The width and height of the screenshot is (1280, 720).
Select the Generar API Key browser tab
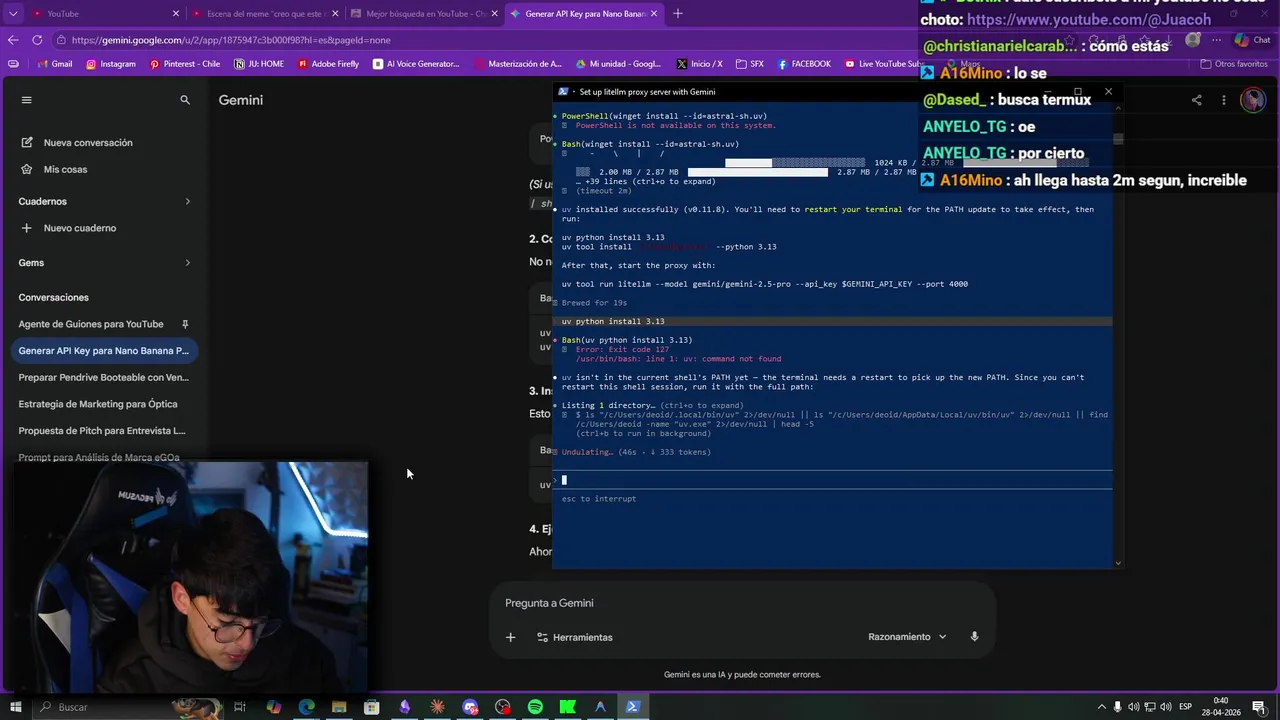(x=582, y=14)
